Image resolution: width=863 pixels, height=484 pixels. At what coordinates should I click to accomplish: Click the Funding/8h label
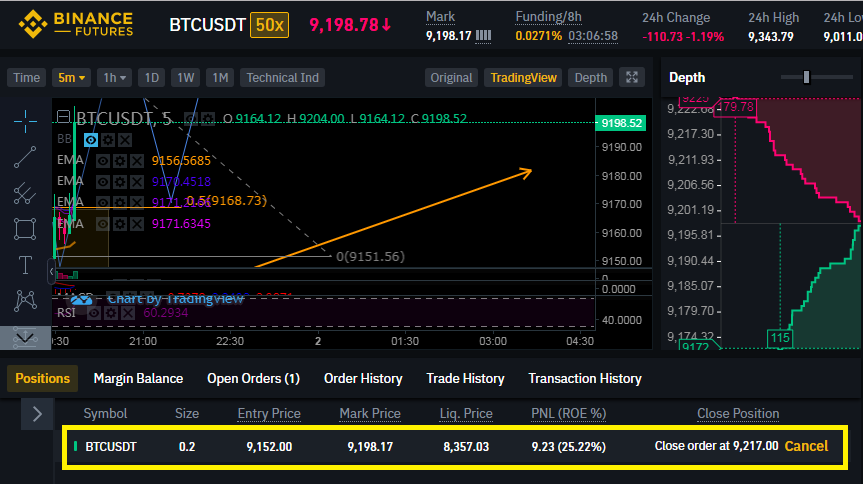coord(548,17)
